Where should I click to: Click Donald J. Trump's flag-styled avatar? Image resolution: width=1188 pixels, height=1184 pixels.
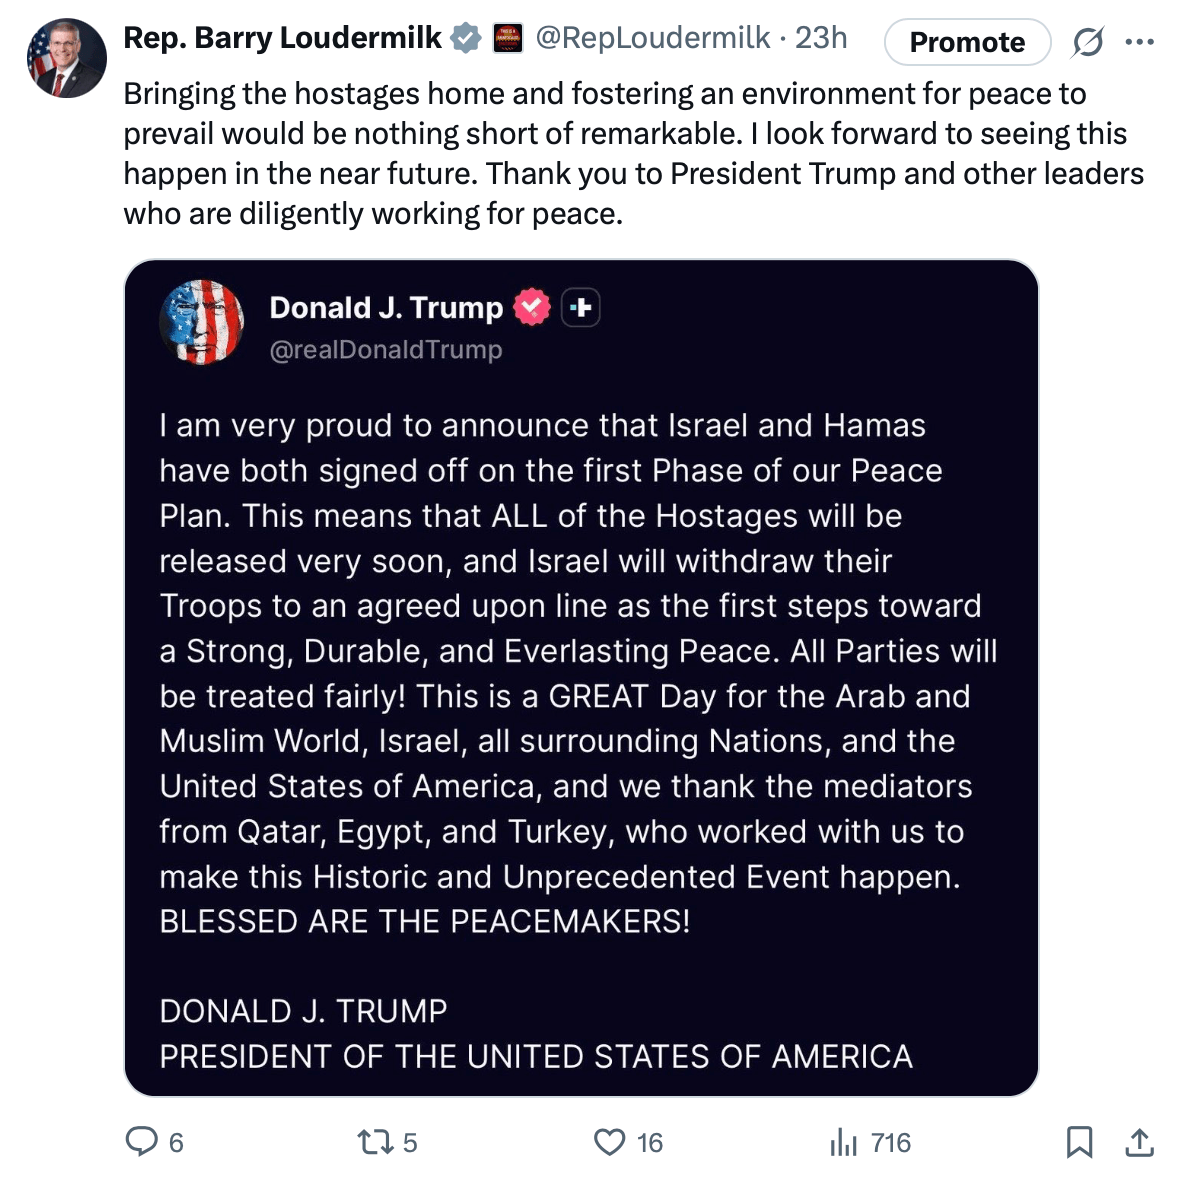point(202,322)
